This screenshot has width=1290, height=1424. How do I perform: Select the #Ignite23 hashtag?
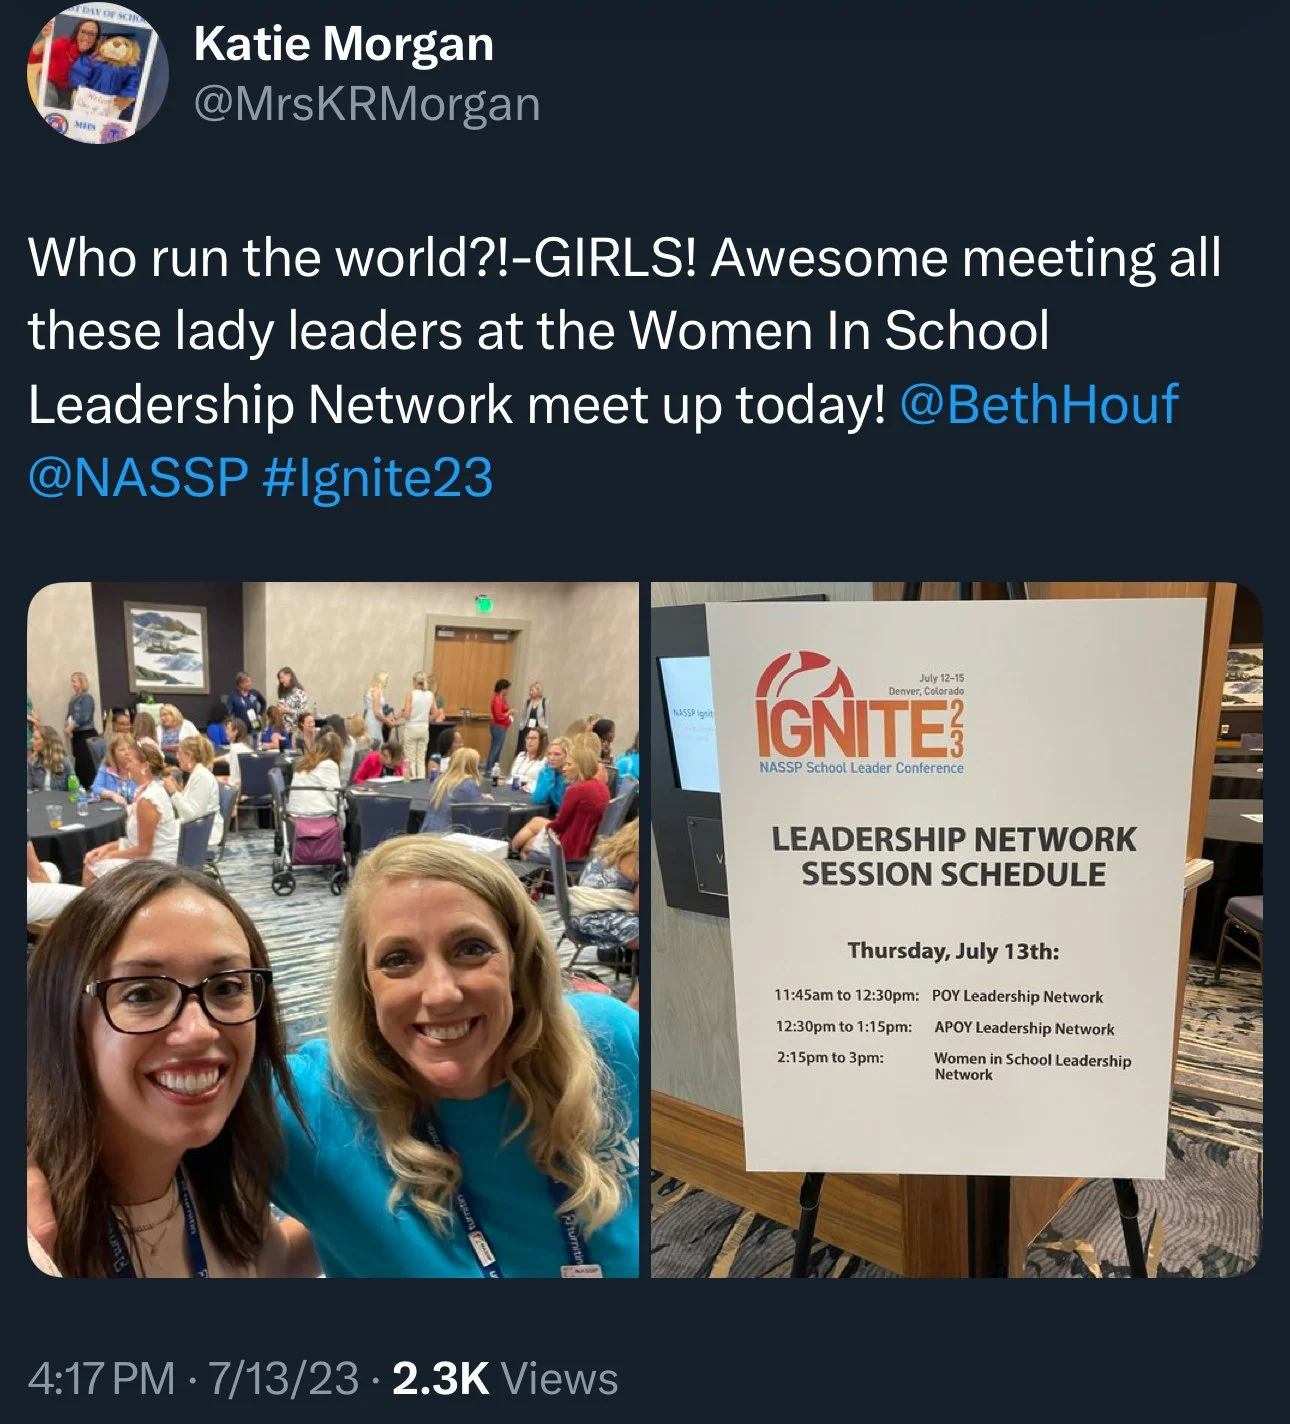pos(378,477)
